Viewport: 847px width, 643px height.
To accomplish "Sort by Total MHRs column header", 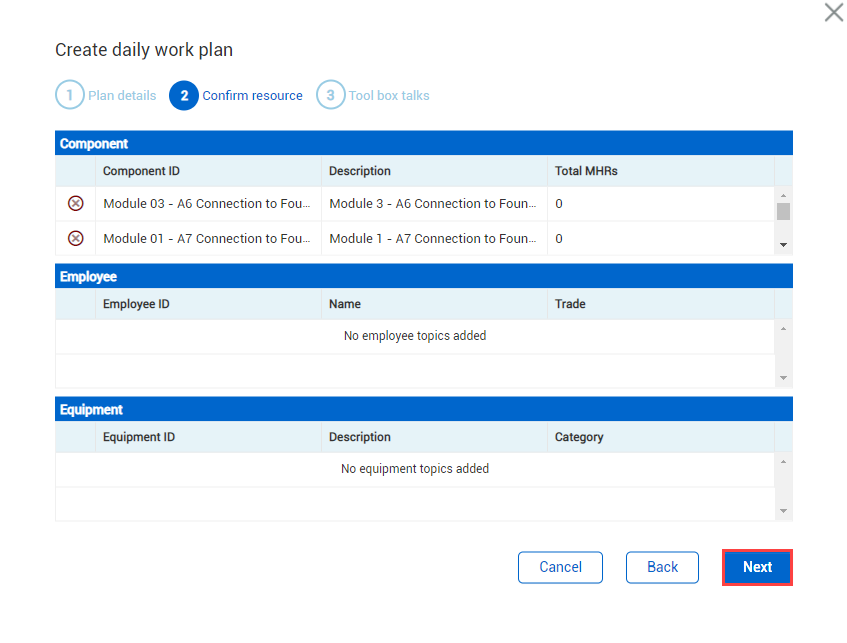I will point(586,171).
